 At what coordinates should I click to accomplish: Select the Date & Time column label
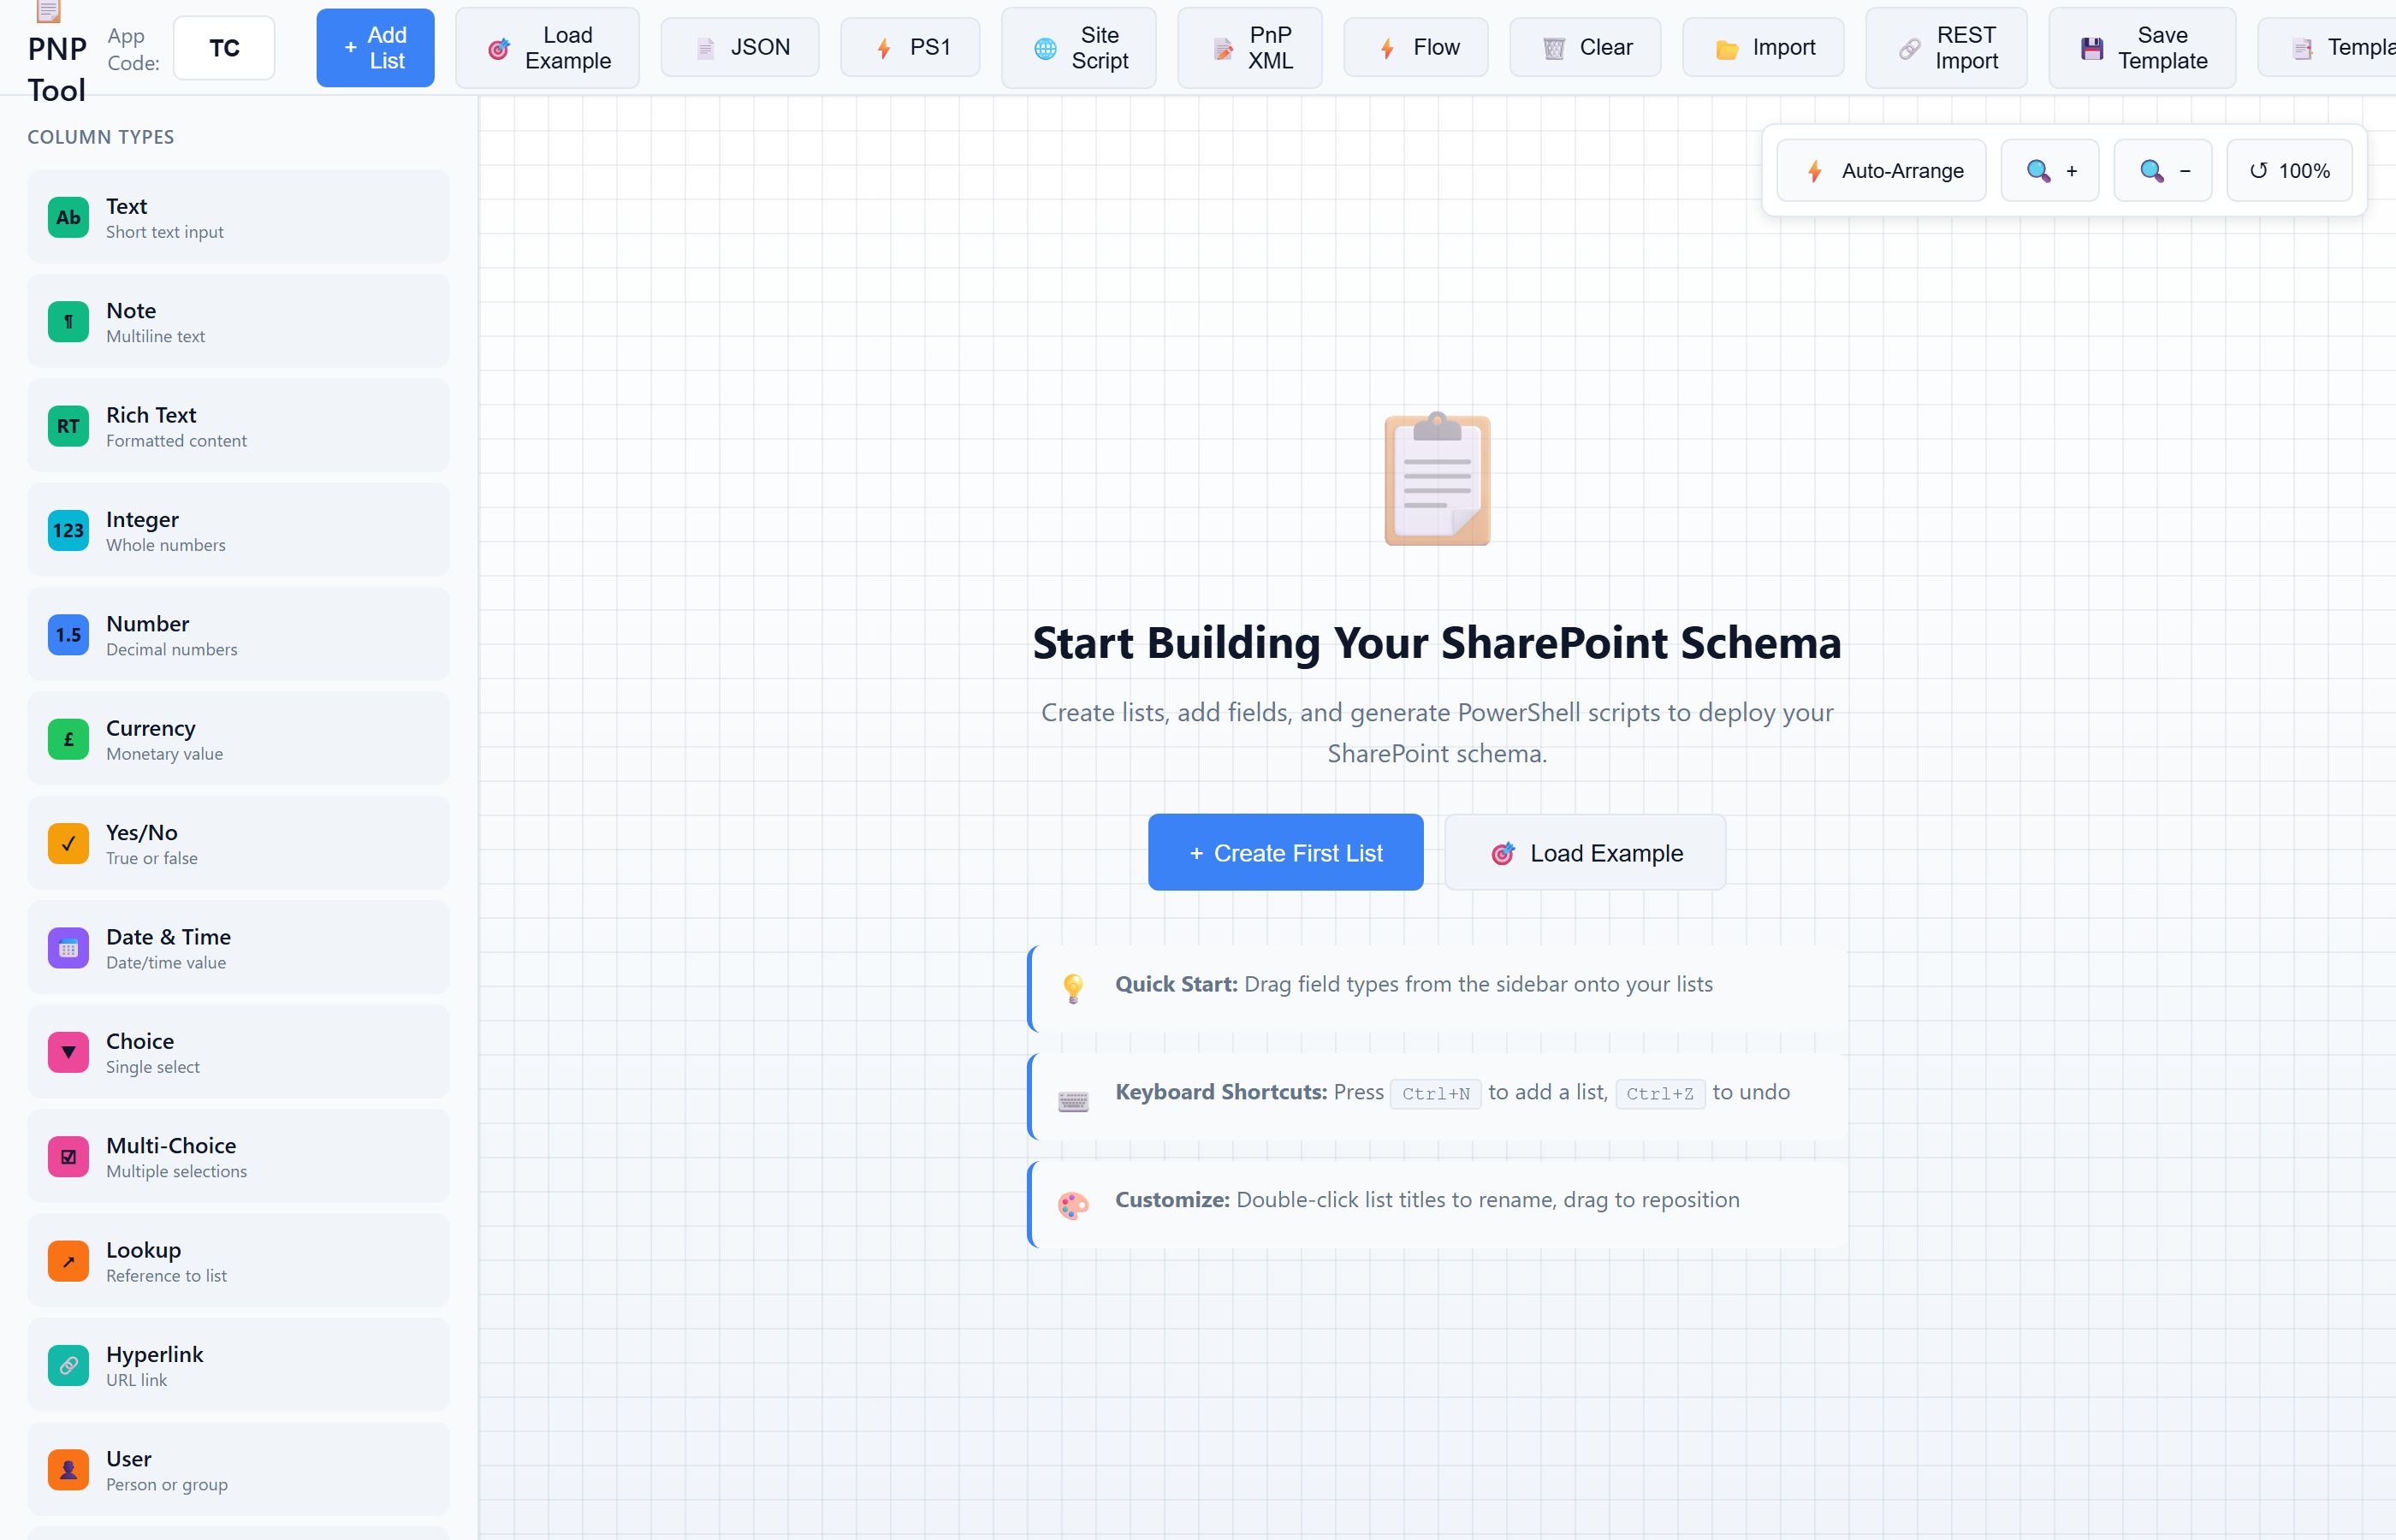[x=168, y=937]
